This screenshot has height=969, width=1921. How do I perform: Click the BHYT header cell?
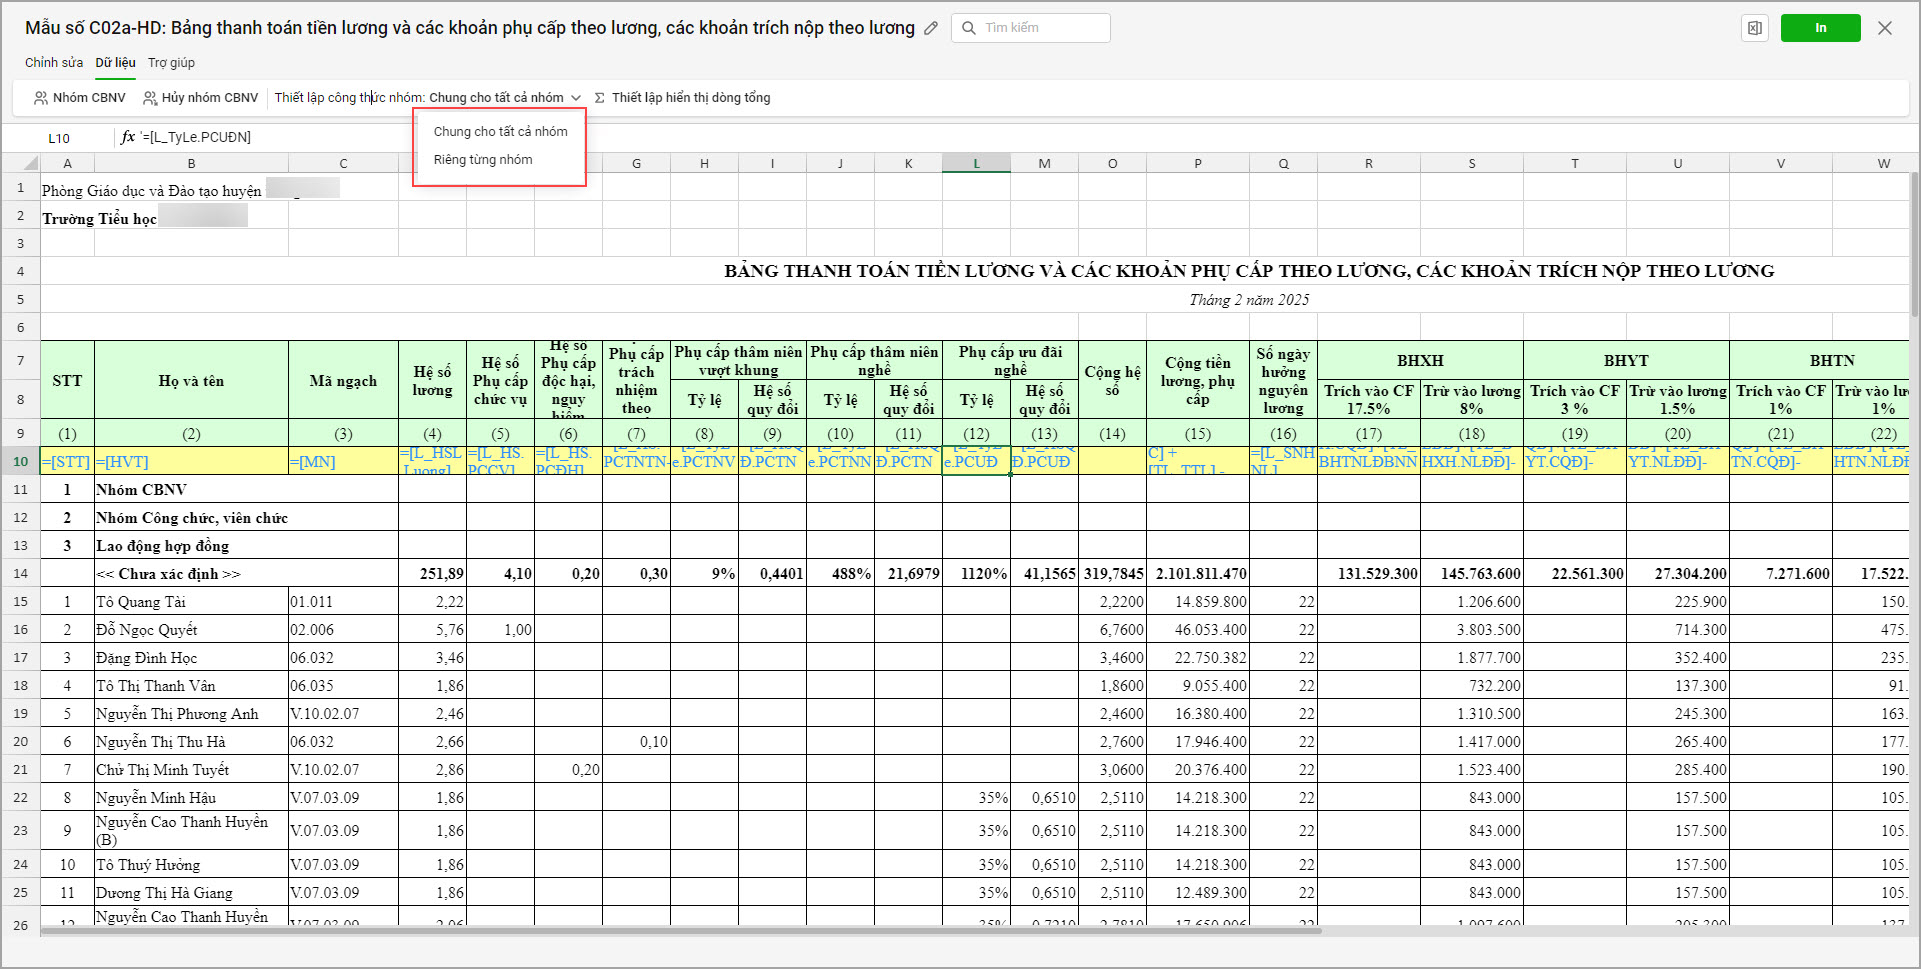tap(1626, 361)
